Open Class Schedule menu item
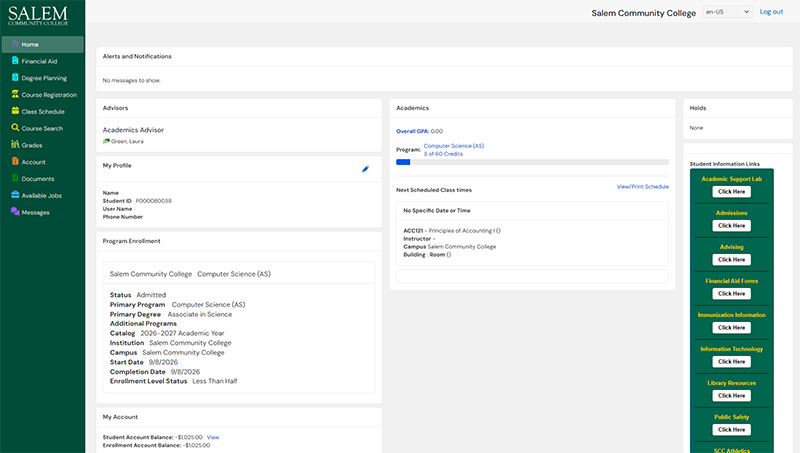800x453 pixels. click(42, 112)
